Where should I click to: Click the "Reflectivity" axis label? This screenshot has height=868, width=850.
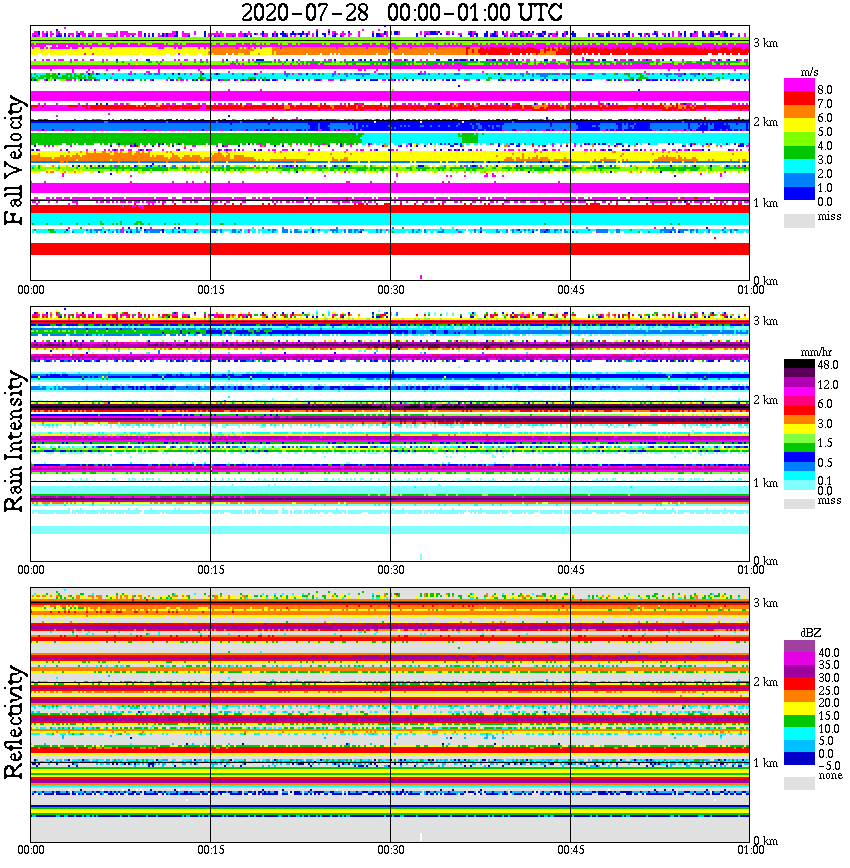[14, 722]
